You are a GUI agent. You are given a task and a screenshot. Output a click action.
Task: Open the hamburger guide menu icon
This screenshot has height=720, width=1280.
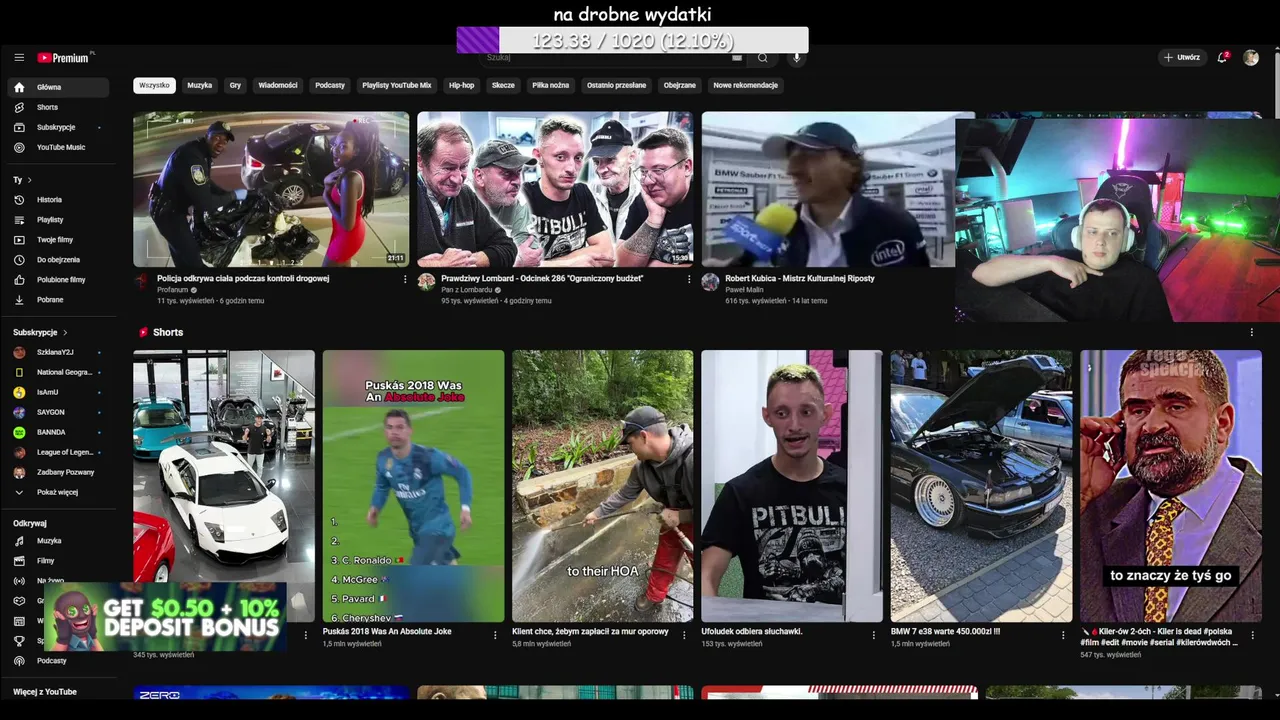click(x=19, y=58)
